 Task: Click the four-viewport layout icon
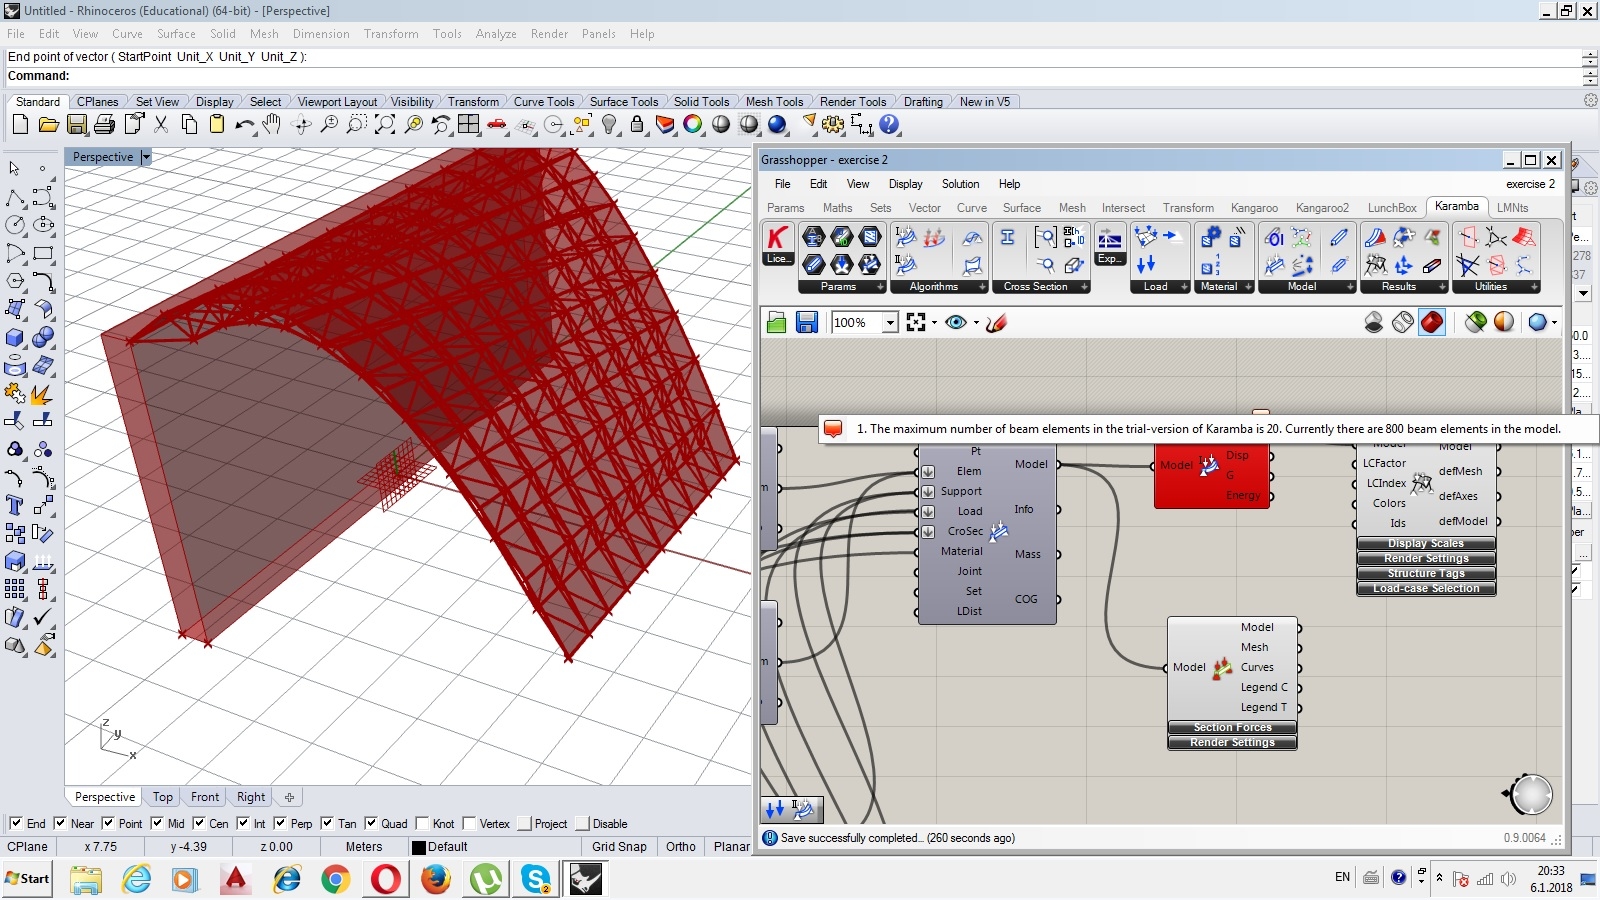pos(469,125)
